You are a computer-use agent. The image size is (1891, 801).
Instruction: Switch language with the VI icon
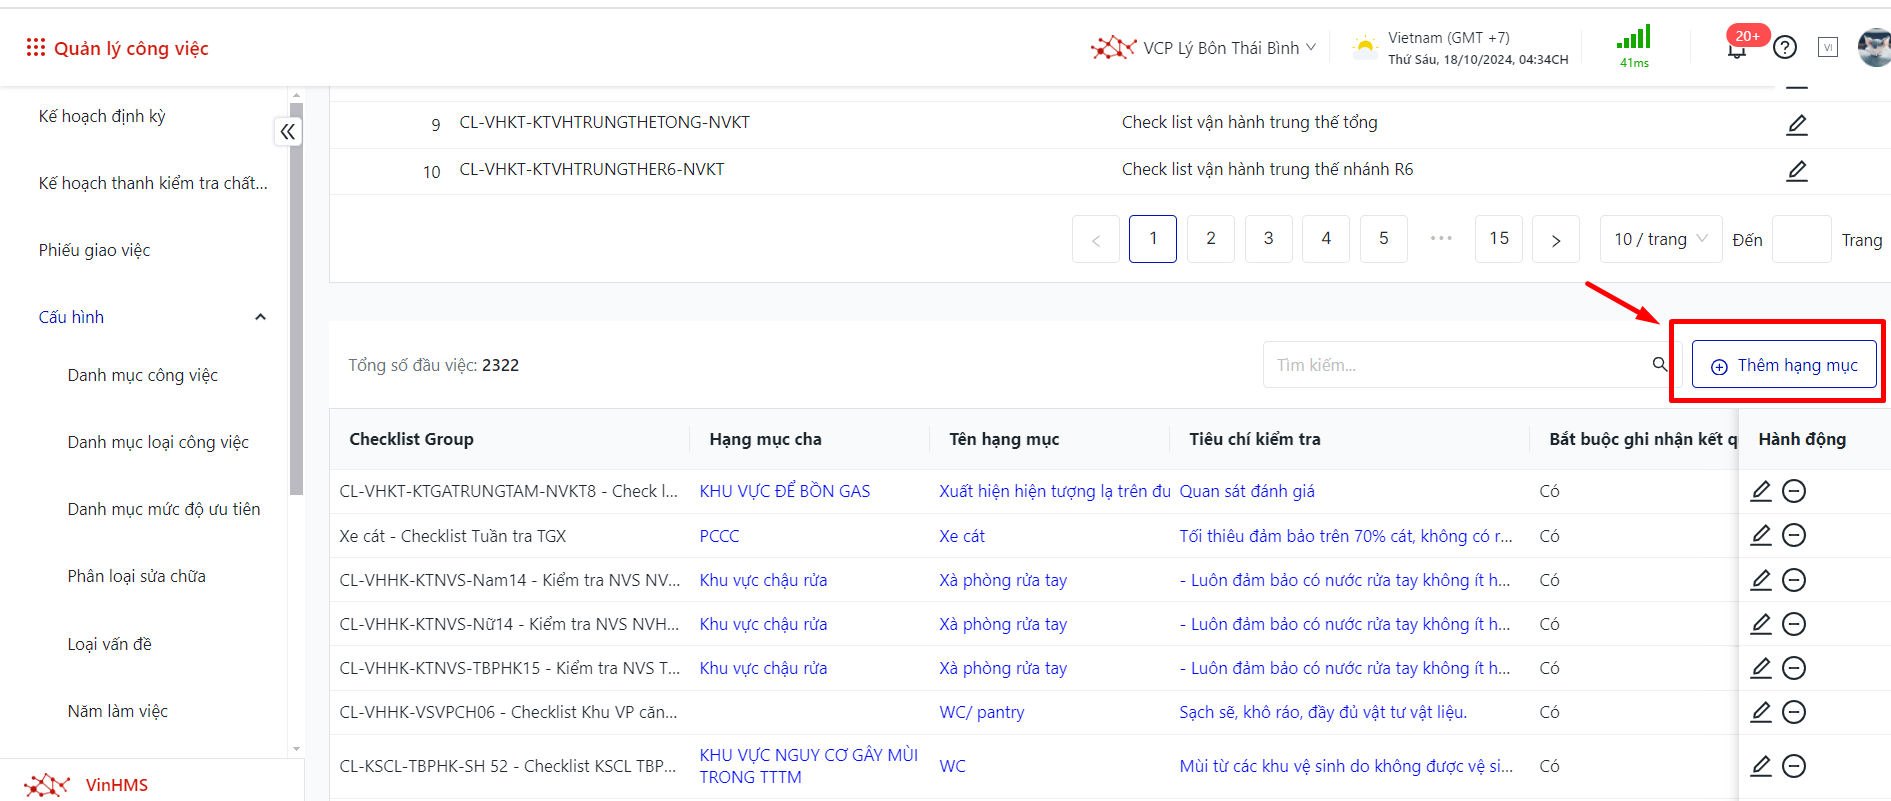click(1828, 47)
